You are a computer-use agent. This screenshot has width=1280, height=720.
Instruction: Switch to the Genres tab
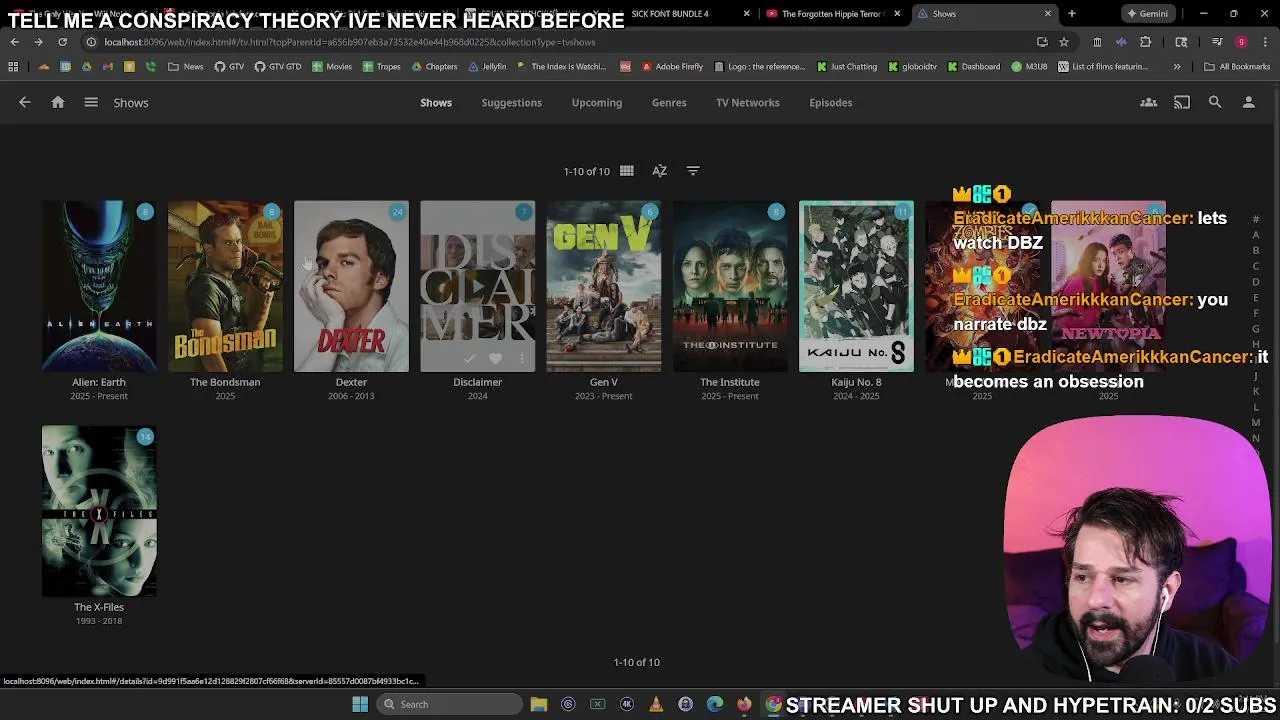click(669, 102)
